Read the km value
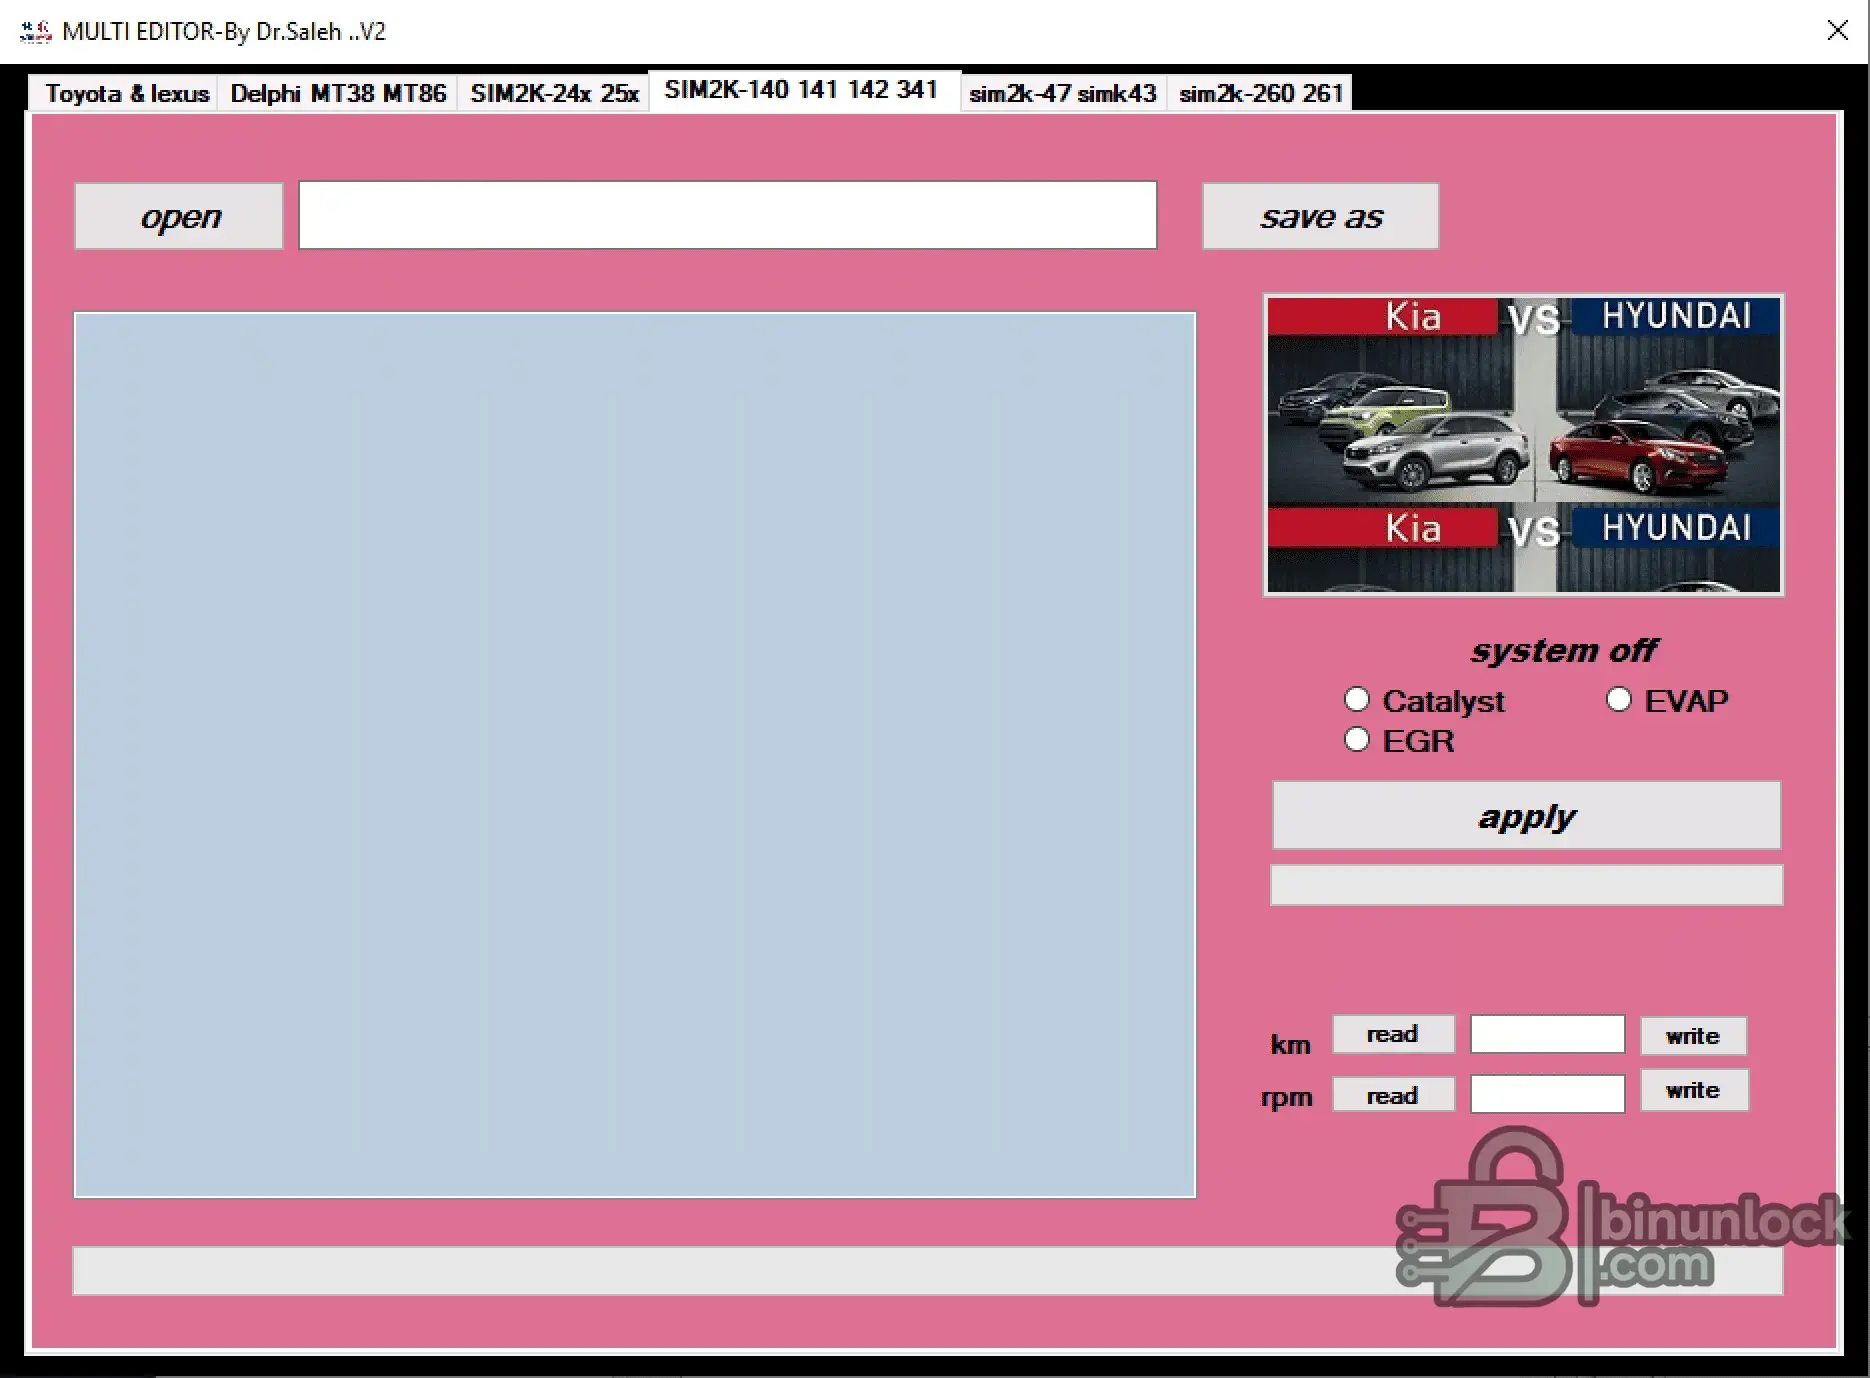 (x=1393, y=1035)
